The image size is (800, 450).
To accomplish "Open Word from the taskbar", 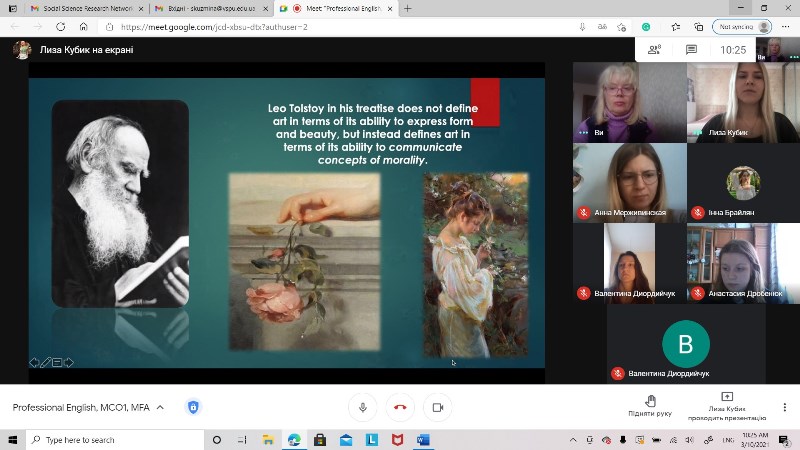I will tap(423, 440).
